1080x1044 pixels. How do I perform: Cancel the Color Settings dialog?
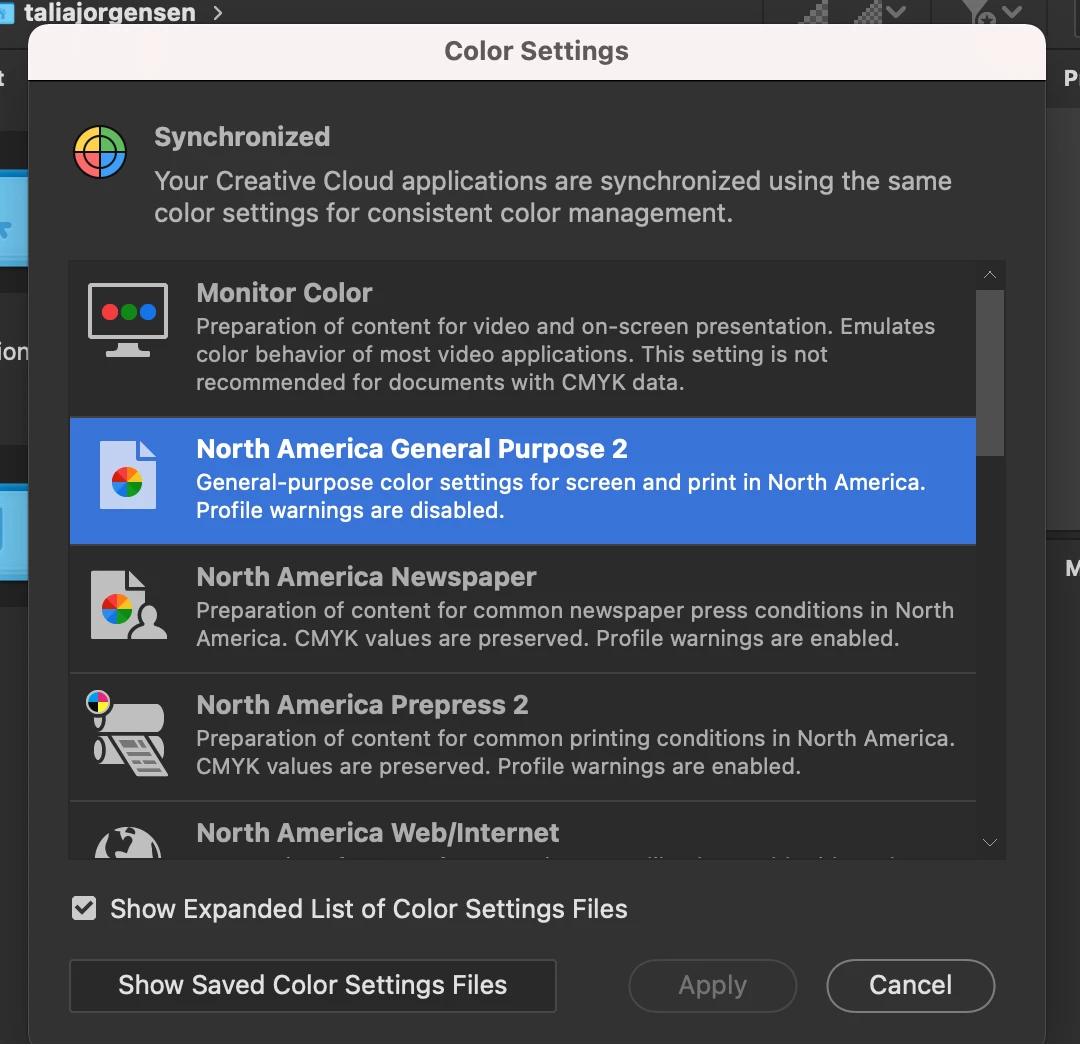click(x=911, y=985)
